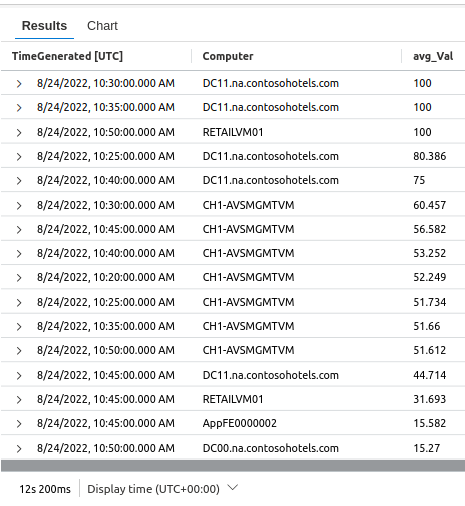
Task: Select the avg_Val value 52.249
Action: [430, 277]
